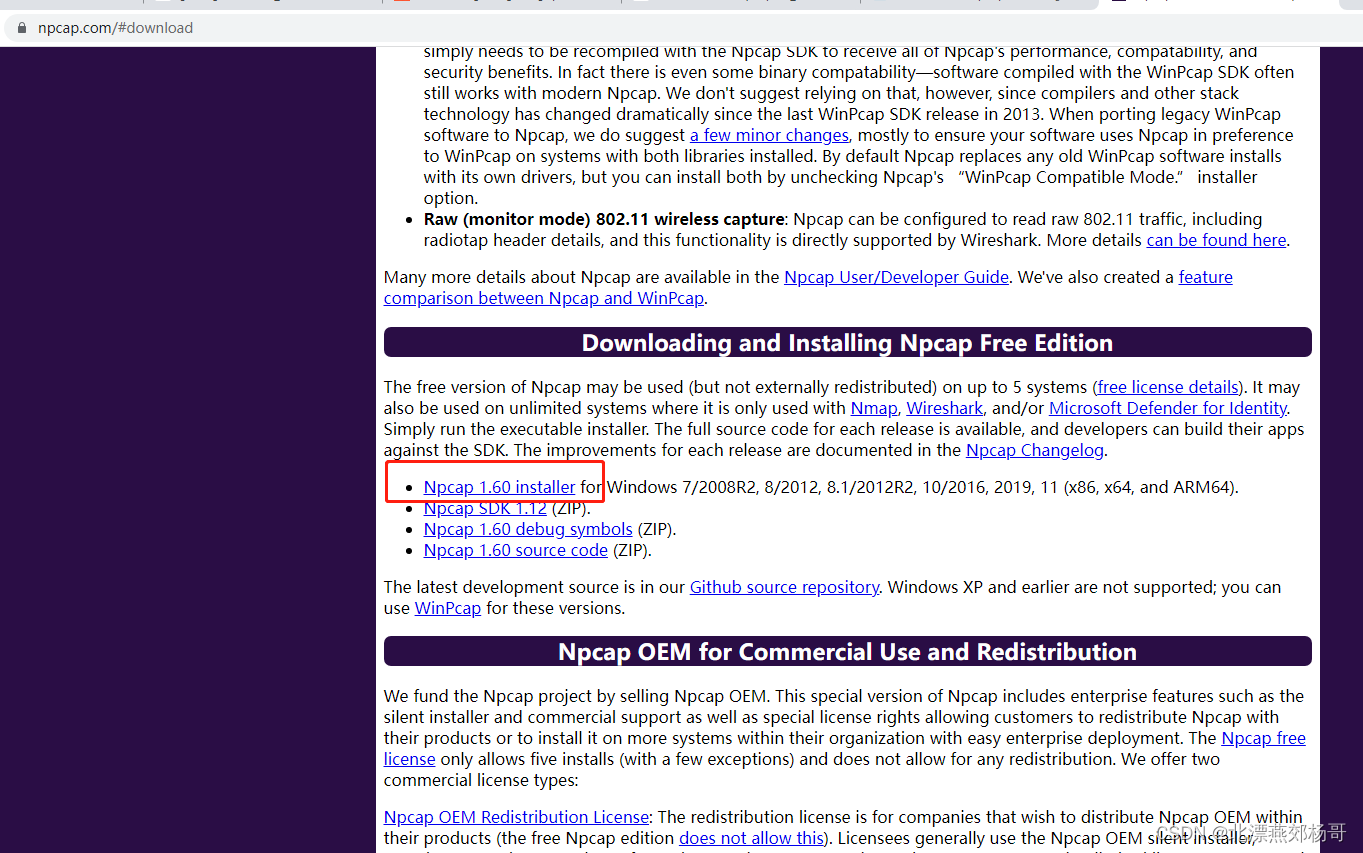This screenshot has width=1363, height=853.
Task: Open the Github source repository link
Action: tap(784, 587)
